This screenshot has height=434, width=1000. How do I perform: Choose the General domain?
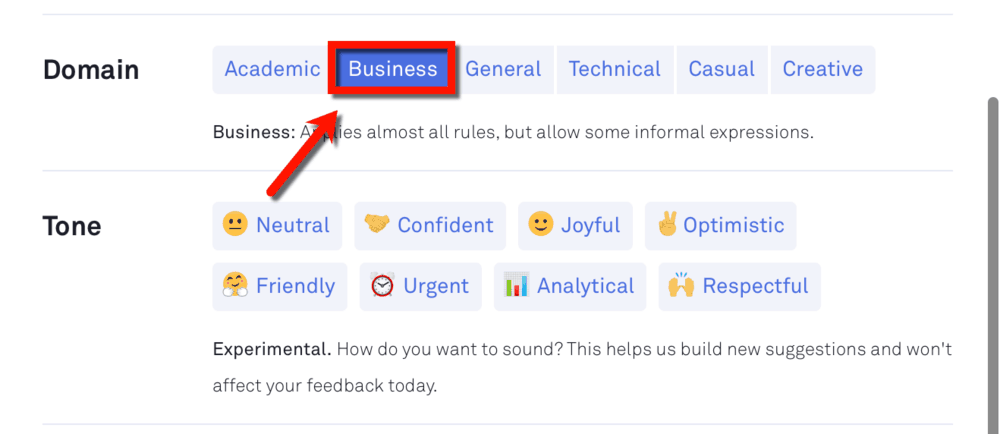[503, 69]
